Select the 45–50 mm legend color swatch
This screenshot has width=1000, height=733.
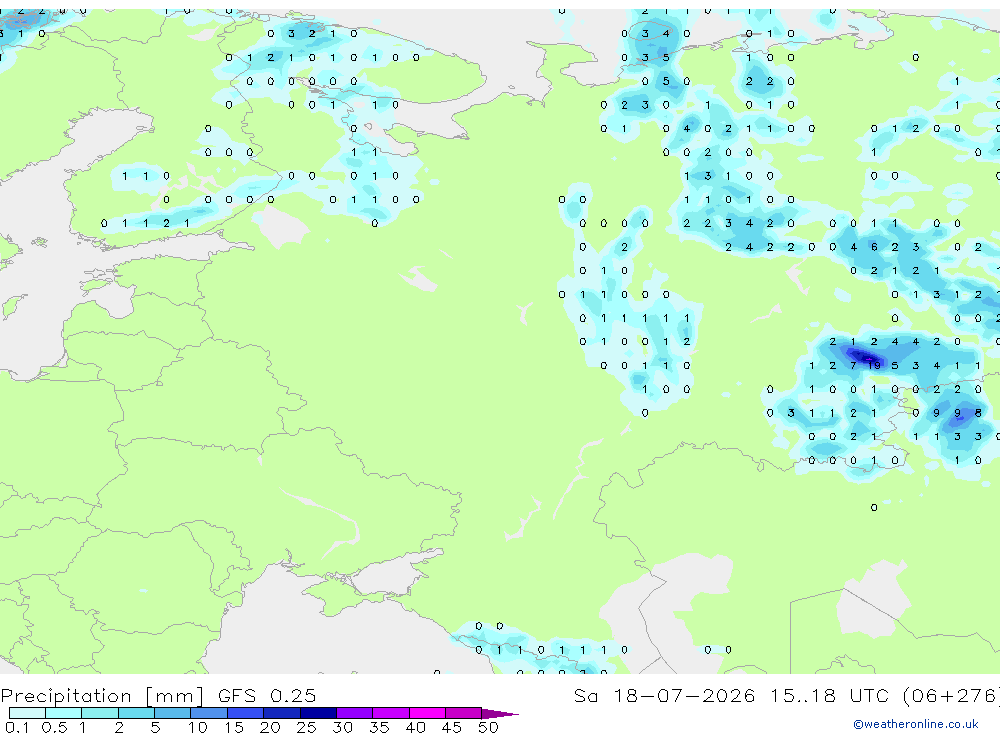463,713
